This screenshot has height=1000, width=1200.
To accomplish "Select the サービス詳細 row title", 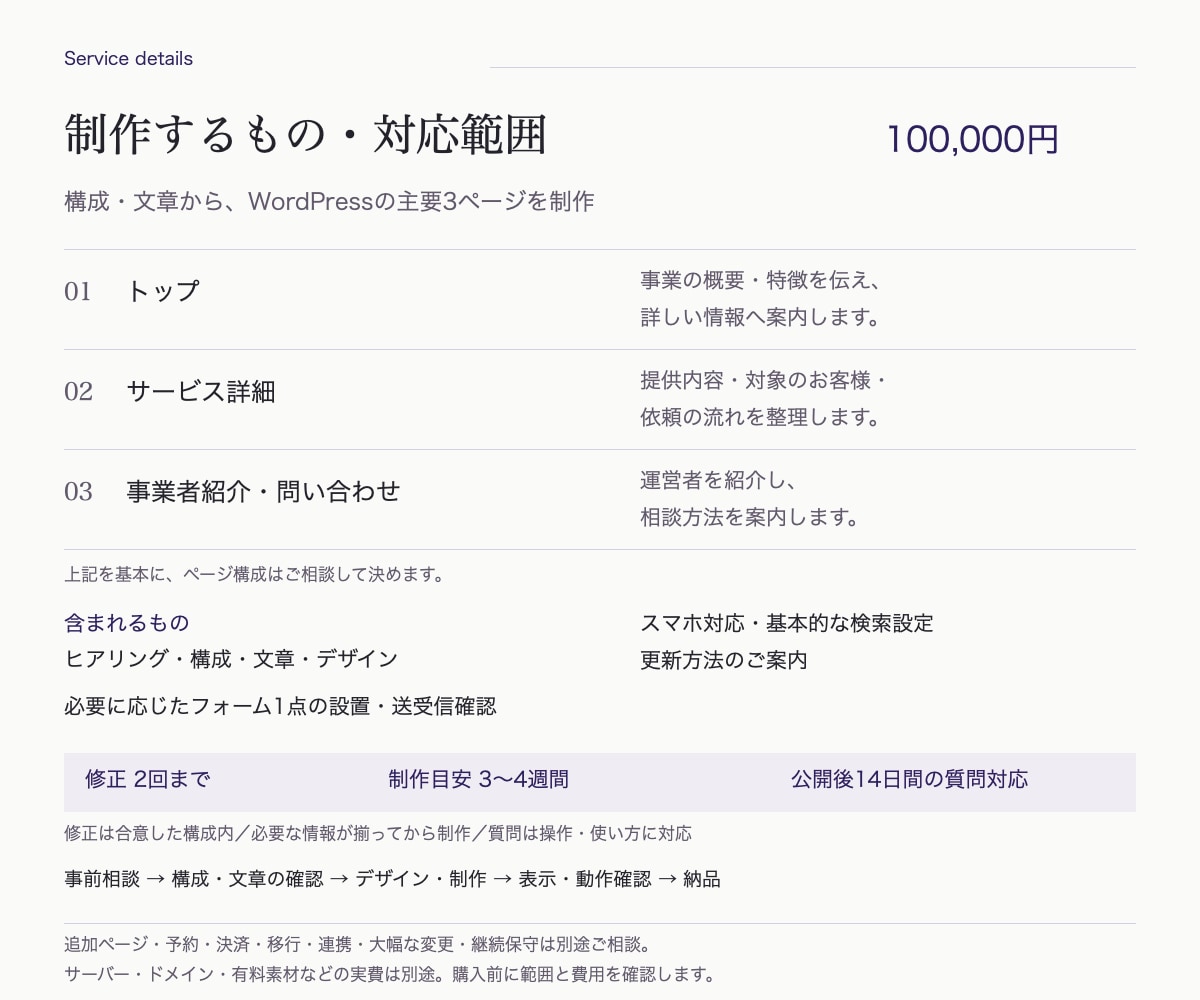I will coord(201,391).
